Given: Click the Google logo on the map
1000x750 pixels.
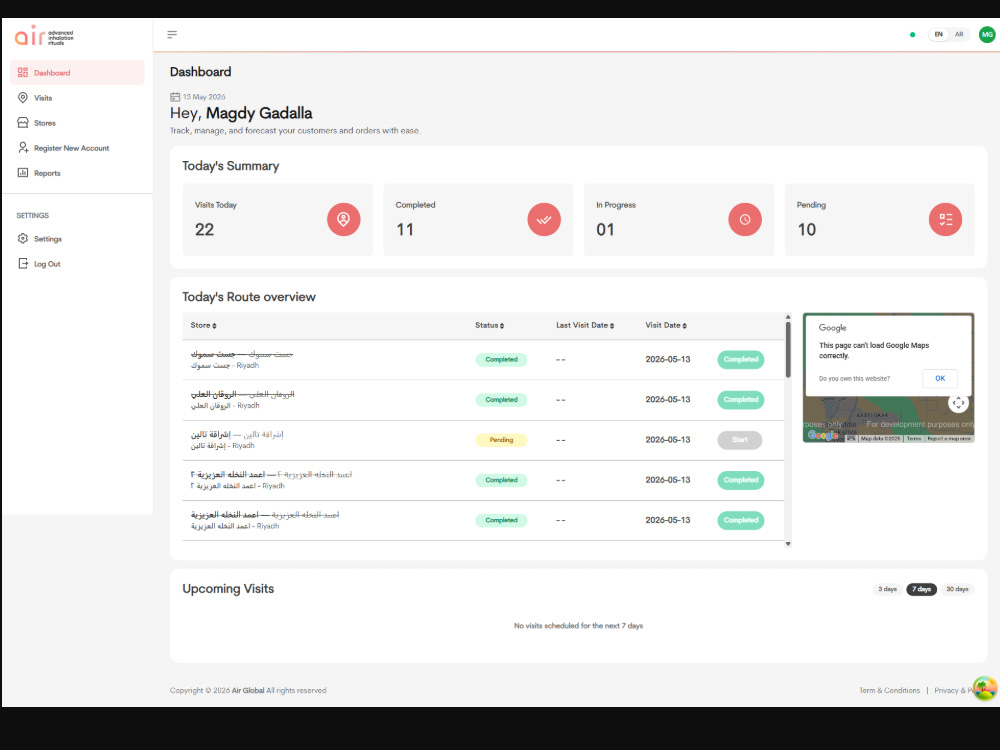Looking at the screenshot, I should [822, 436].
